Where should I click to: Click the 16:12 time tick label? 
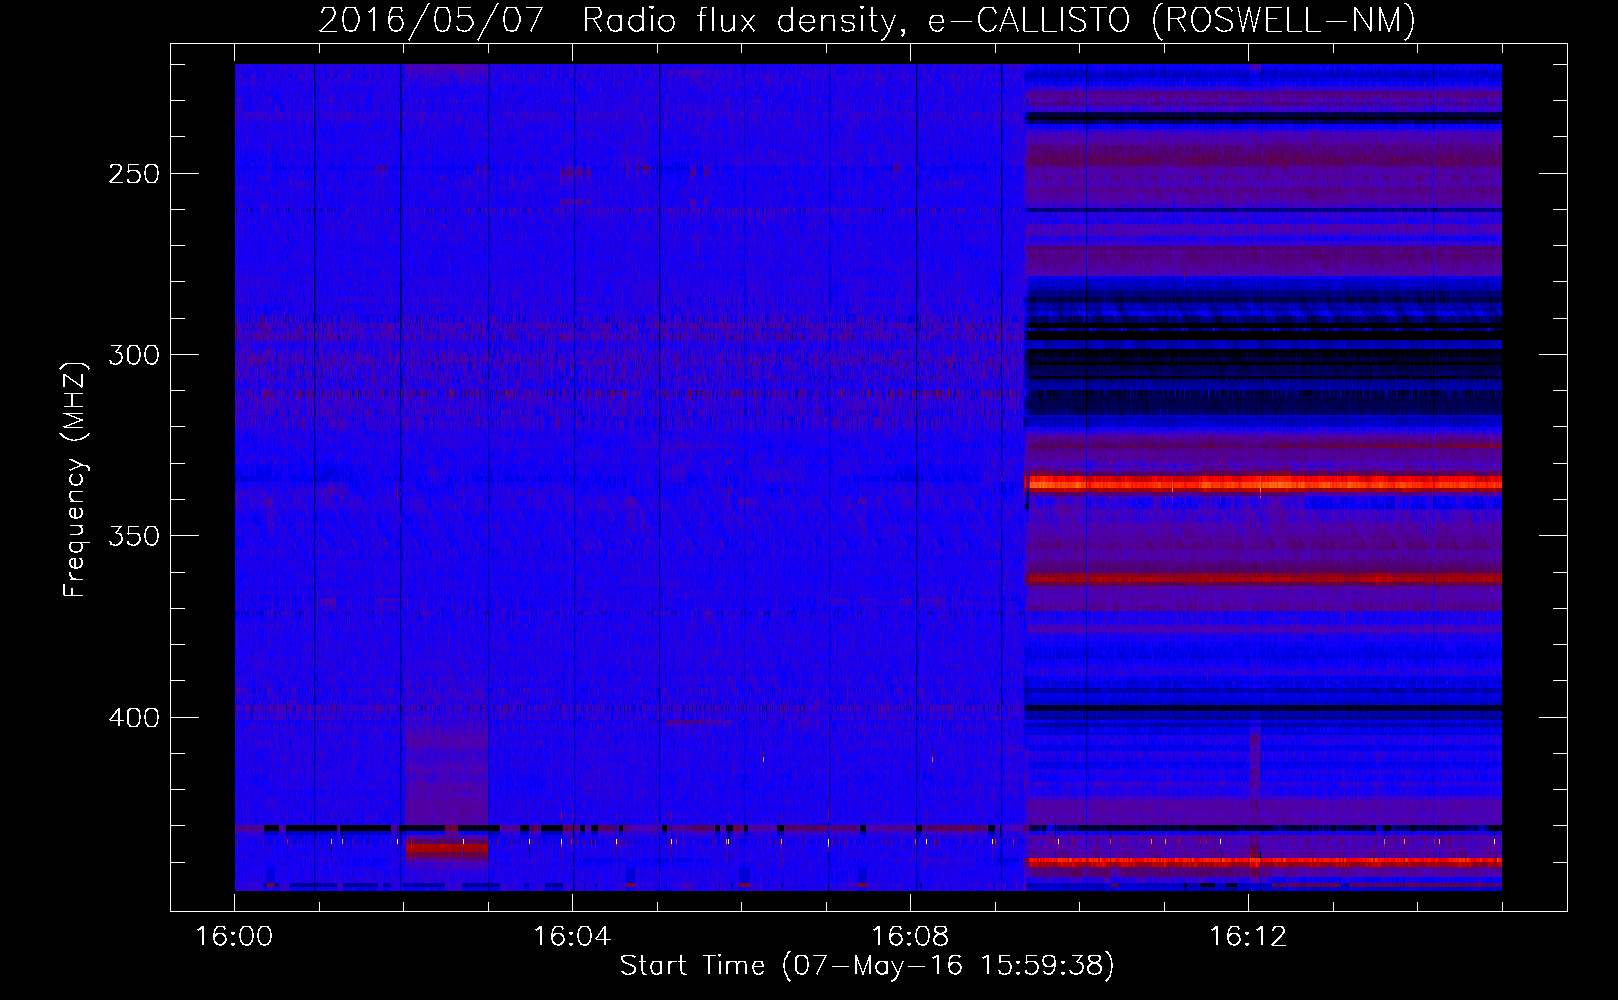coord(1248,937)
